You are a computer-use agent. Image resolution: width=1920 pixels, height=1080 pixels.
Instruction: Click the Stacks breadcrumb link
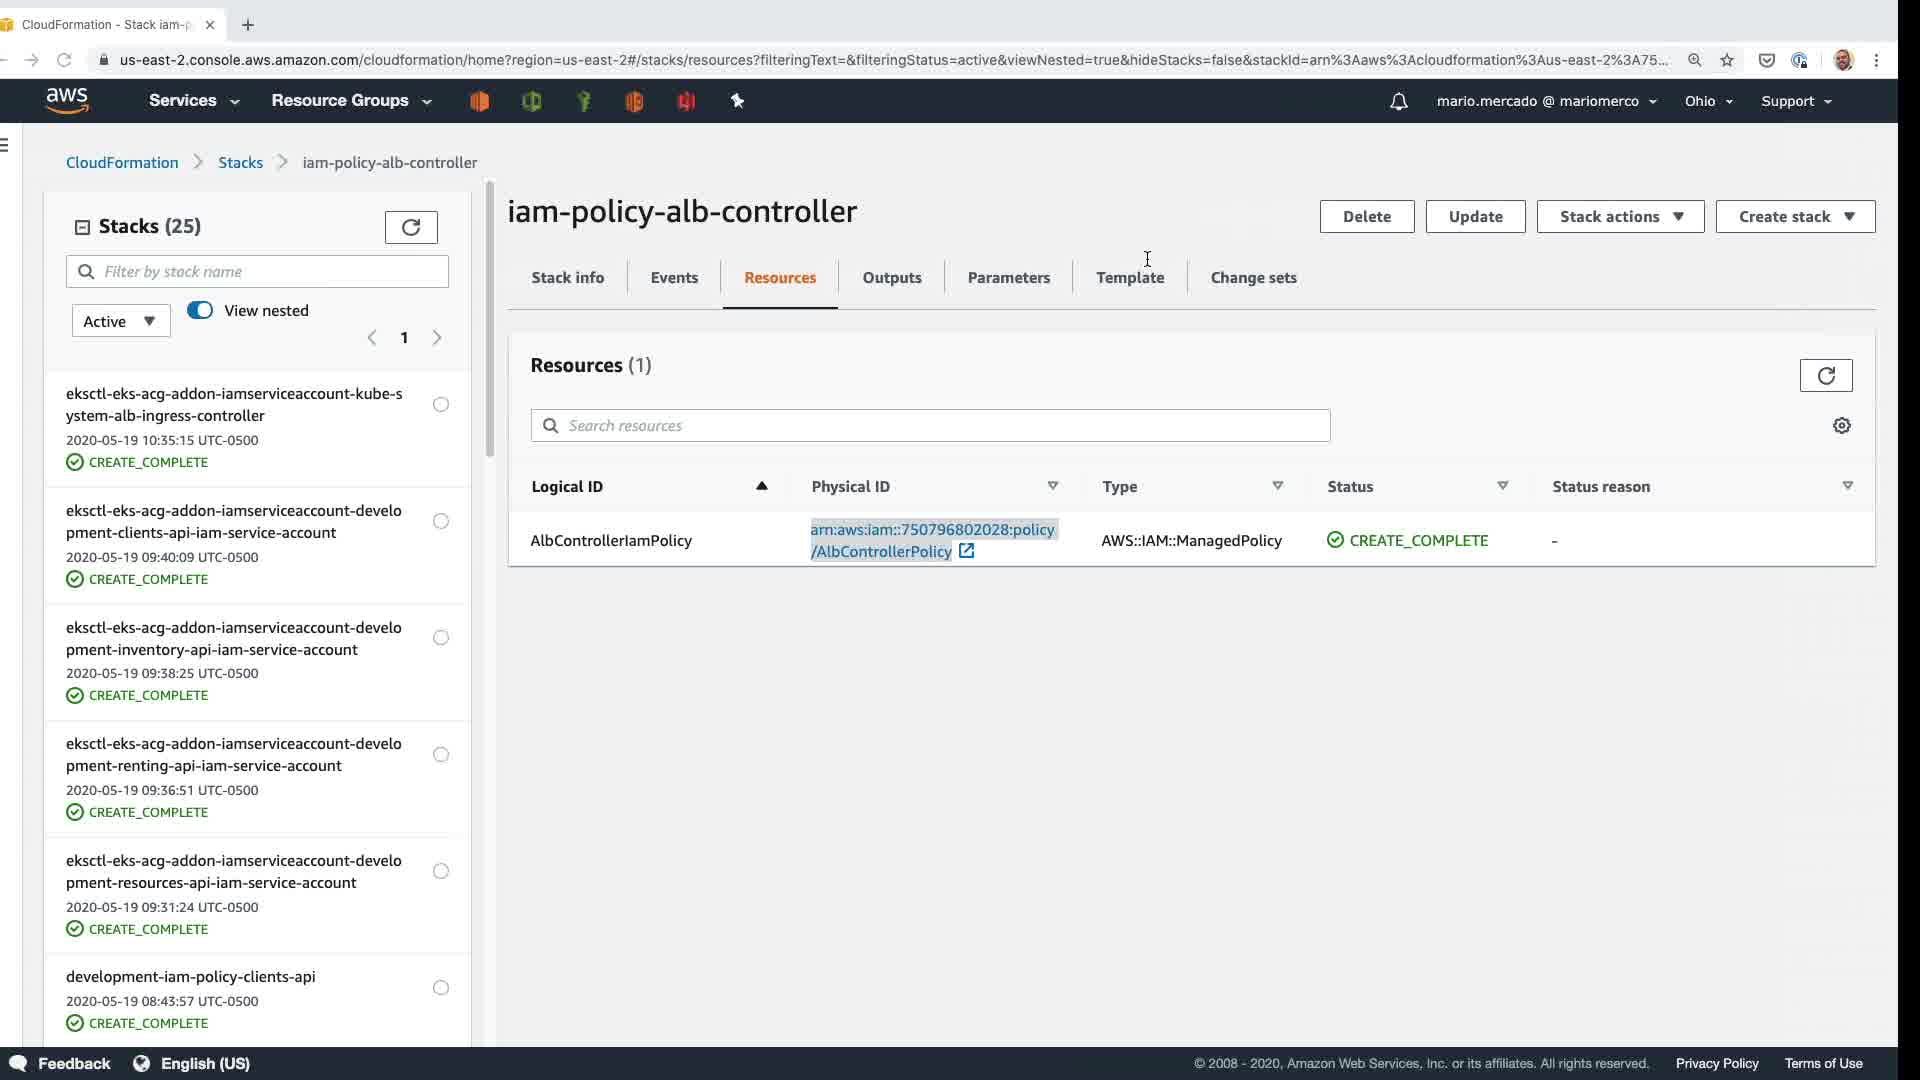point(240,162)
